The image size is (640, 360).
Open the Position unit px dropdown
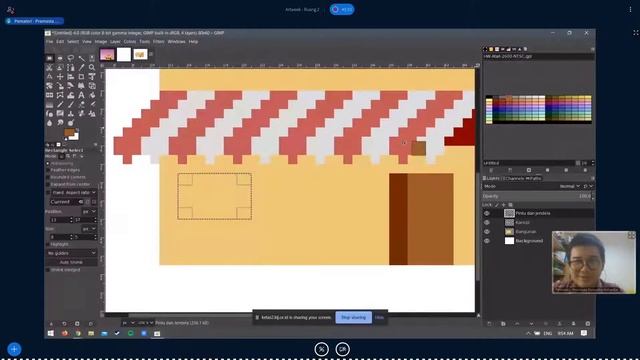click(x=89, y=211)
